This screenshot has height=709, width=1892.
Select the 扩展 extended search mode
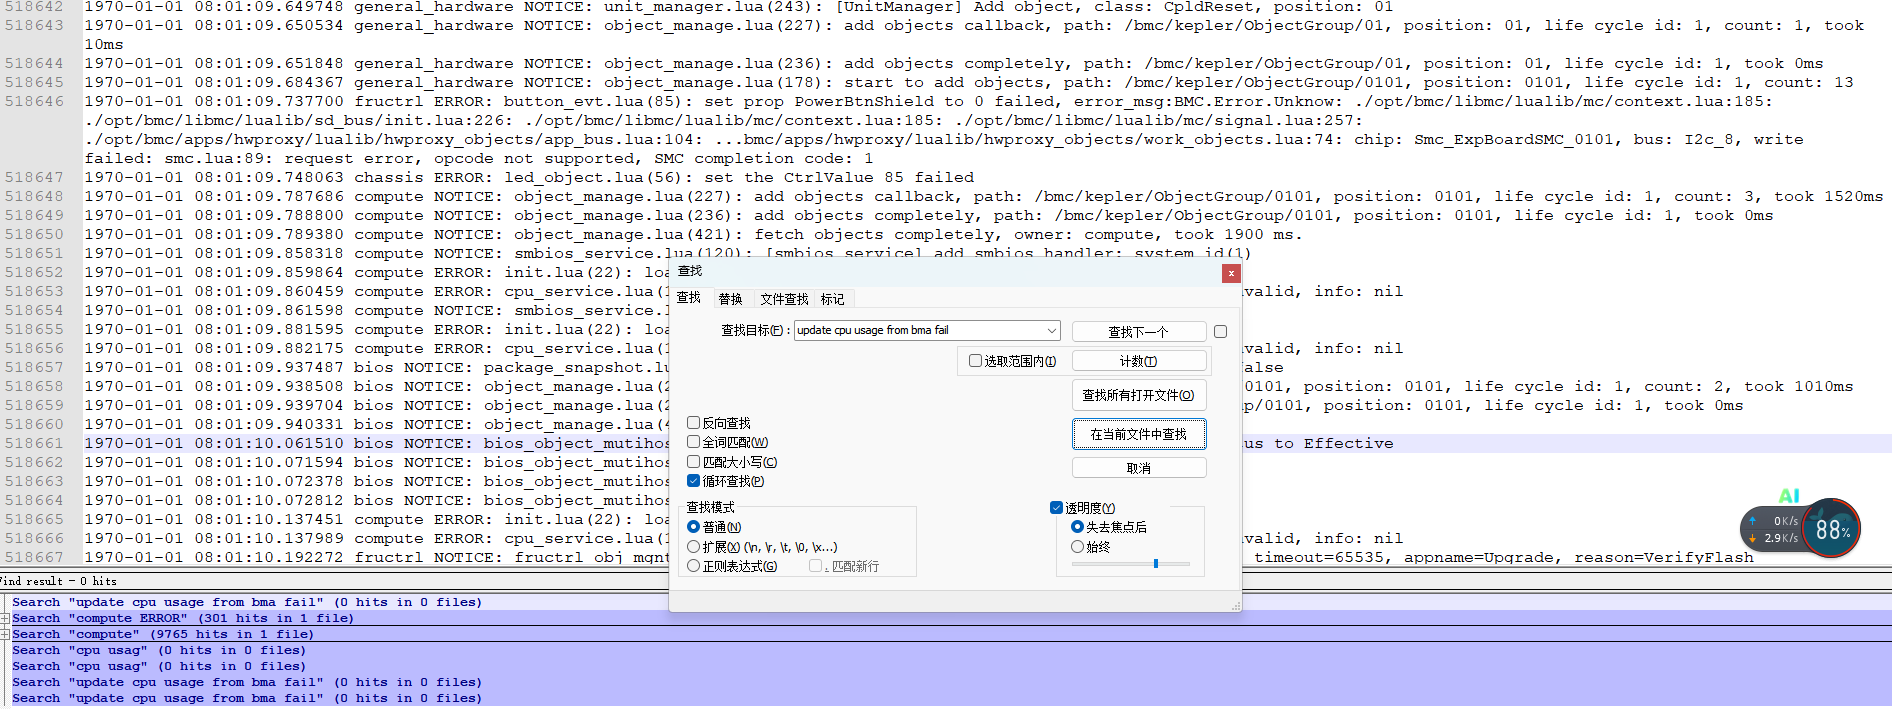[694, 547]
